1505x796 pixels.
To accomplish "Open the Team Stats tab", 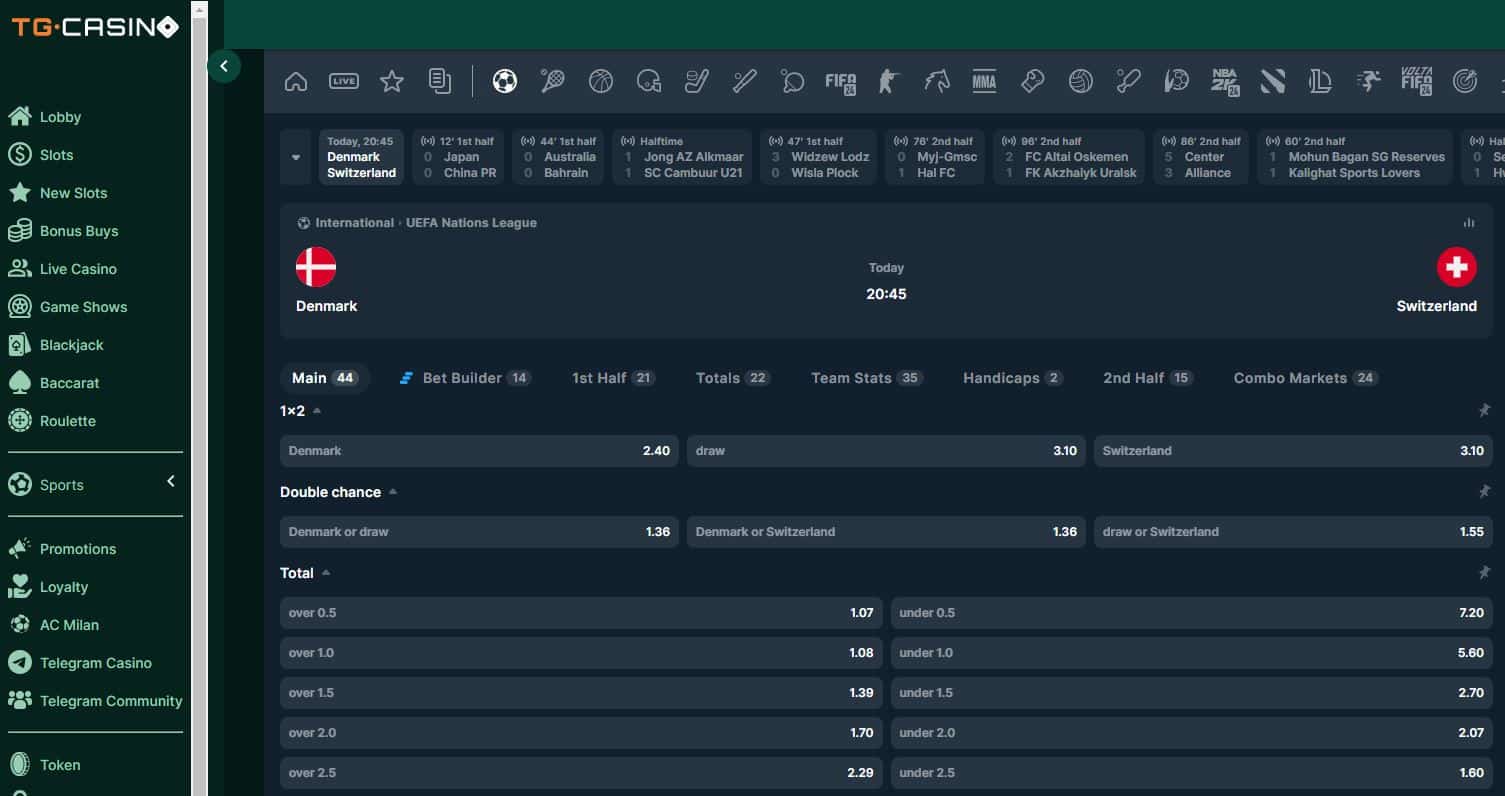I will (866, 378).
